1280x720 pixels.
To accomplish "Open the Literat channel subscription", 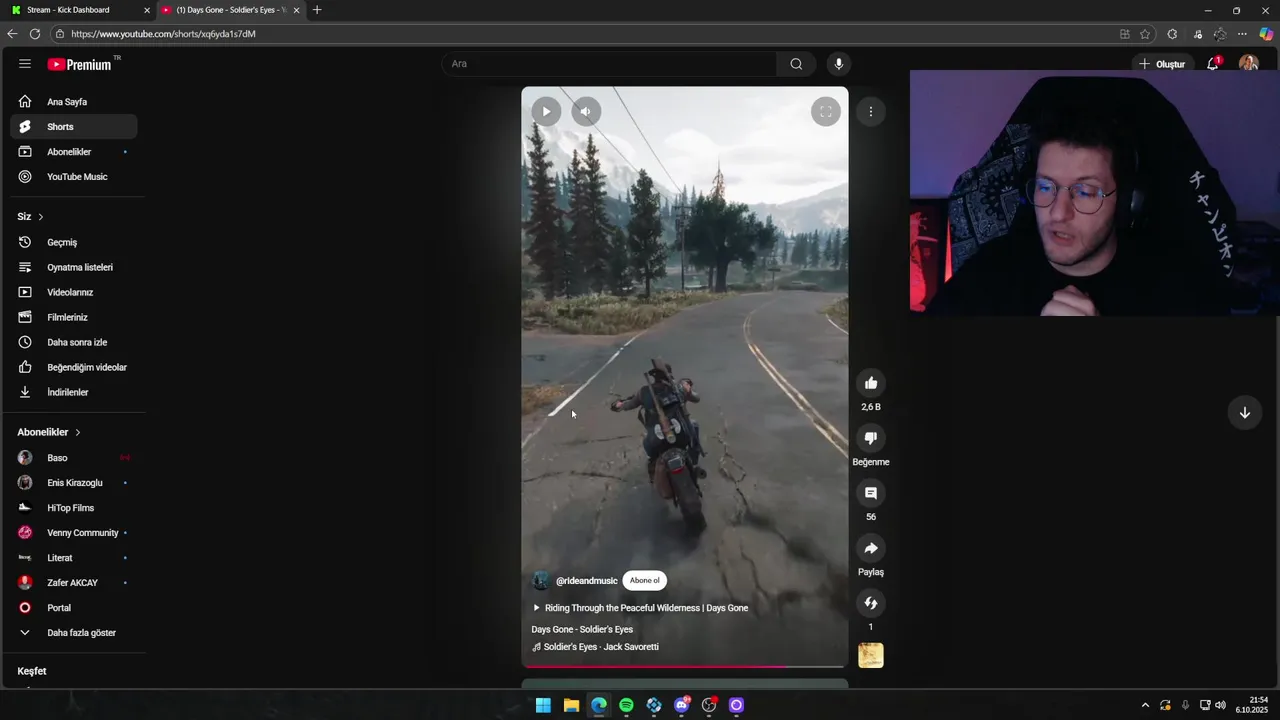I will point(74,558).
